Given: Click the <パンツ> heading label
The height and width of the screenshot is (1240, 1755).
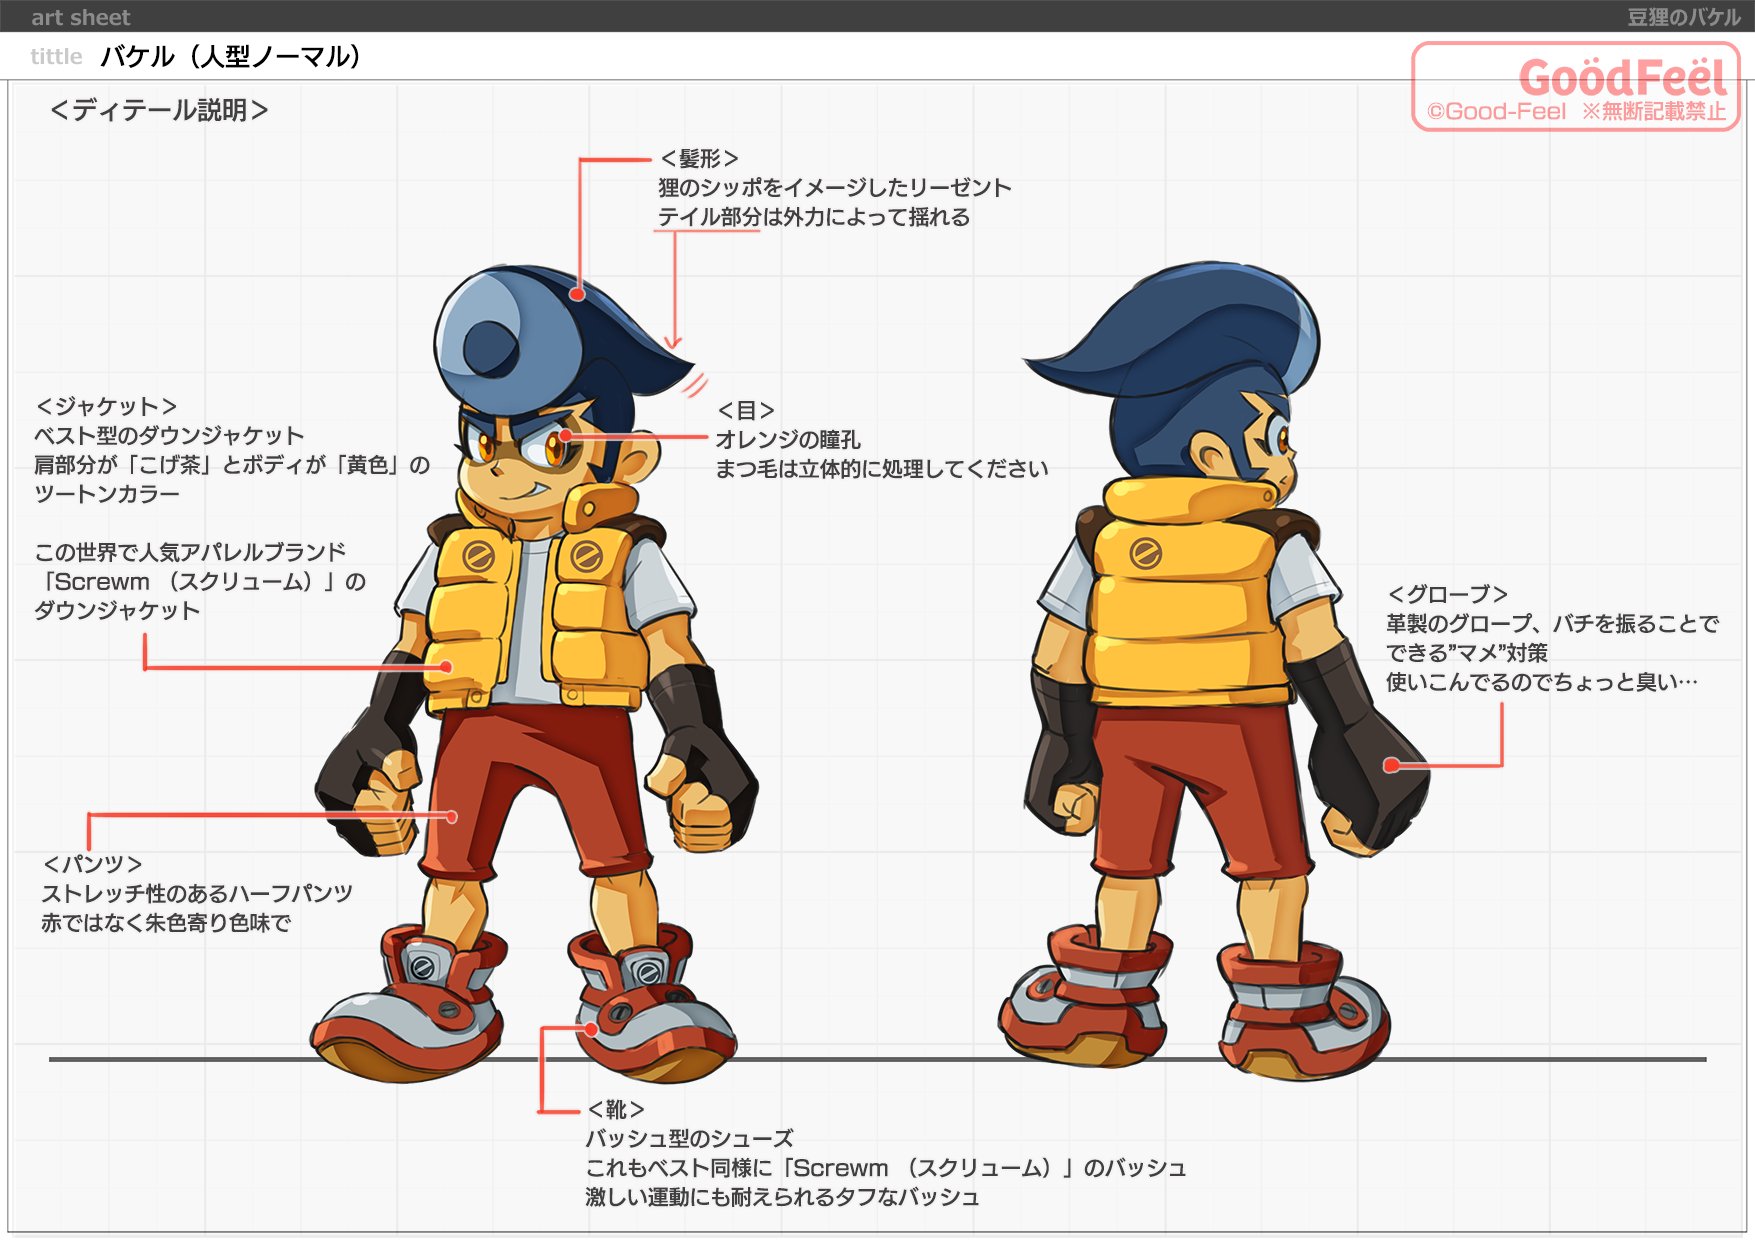Looking at the screenshot, I should [92, 864].
